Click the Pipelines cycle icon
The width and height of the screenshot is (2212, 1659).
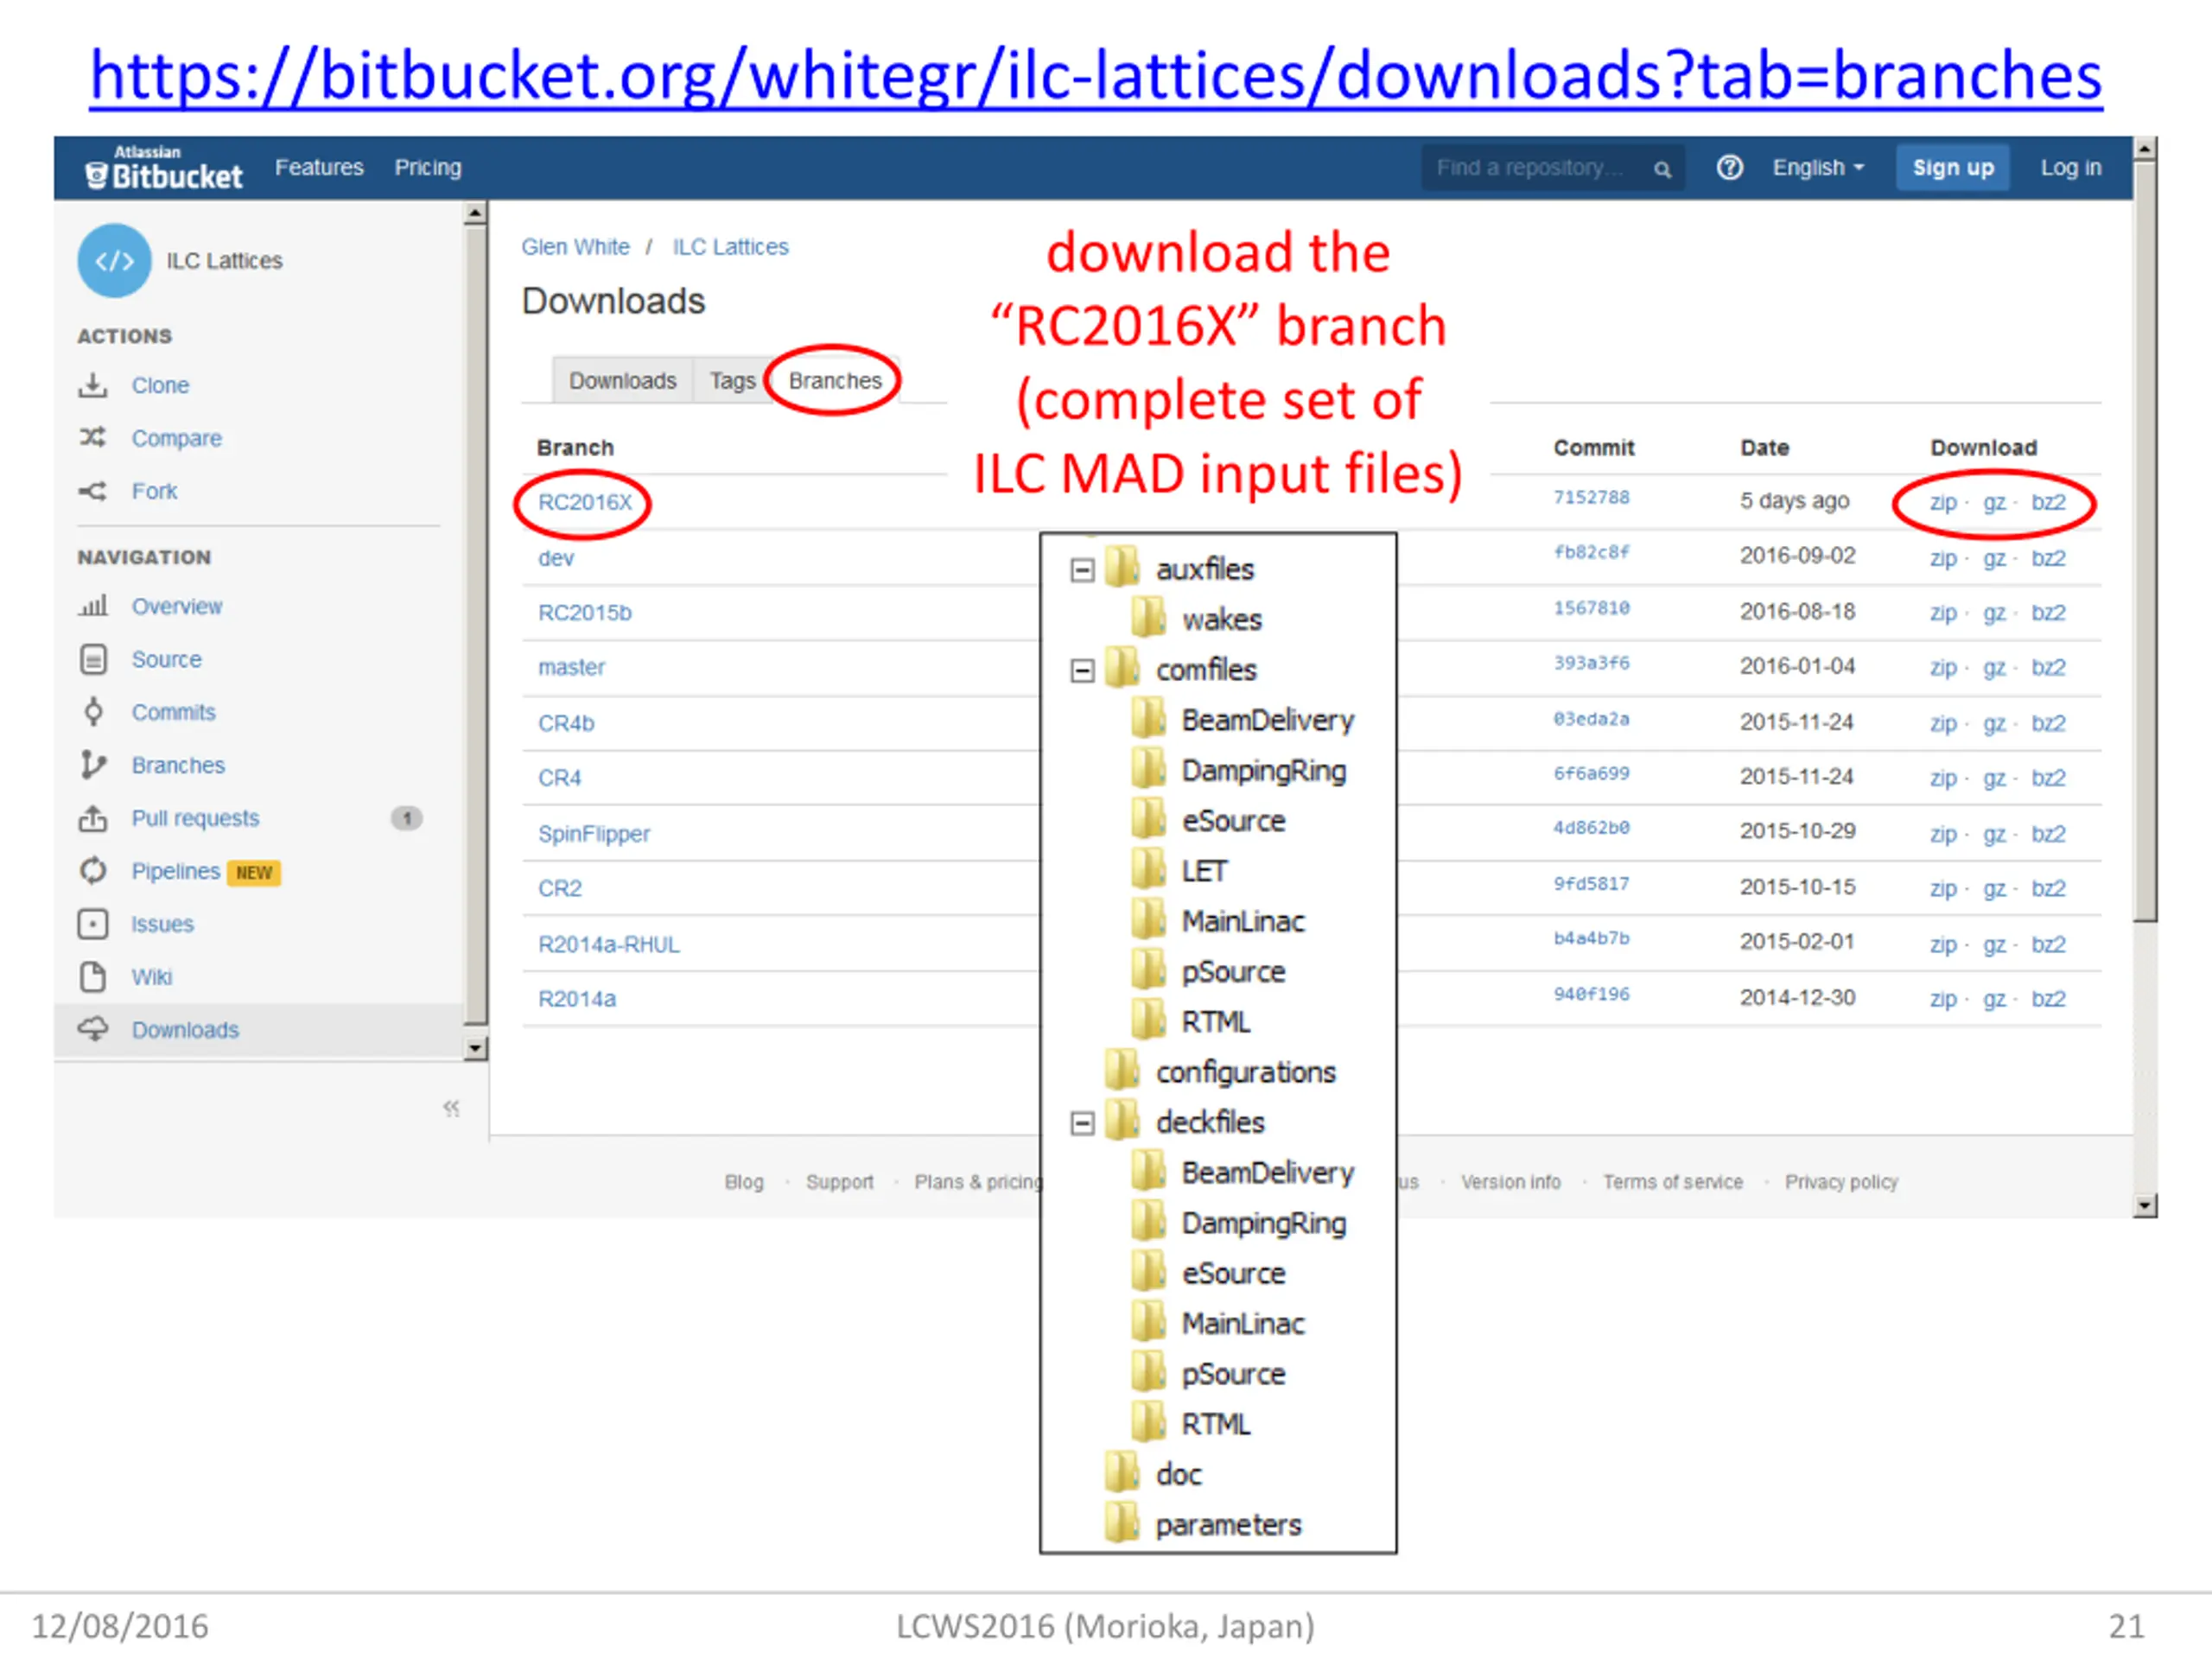93,871
